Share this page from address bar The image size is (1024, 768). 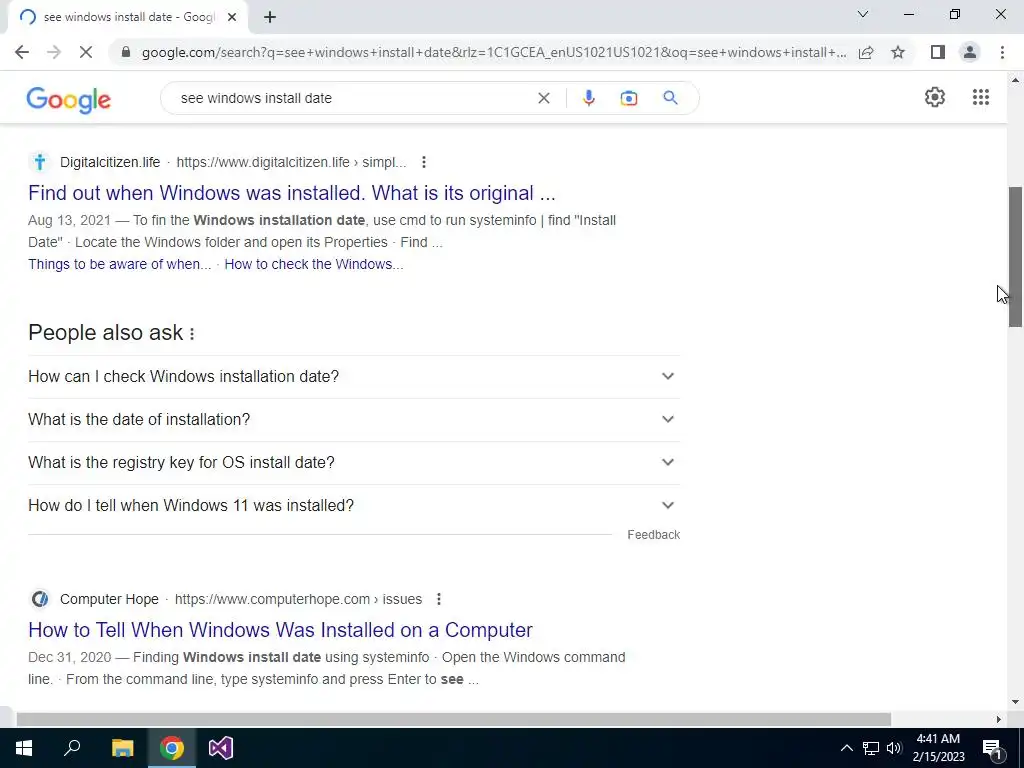click(866, 52)
